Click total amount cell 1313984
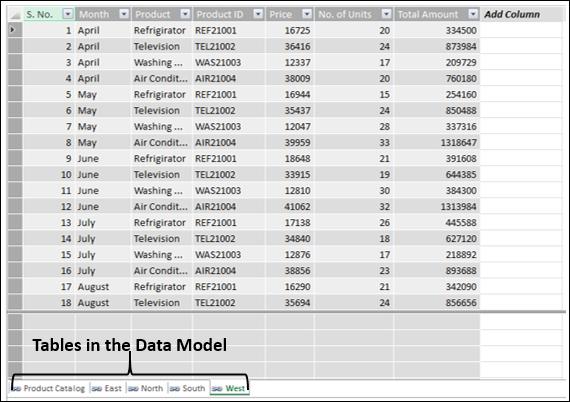 [437, 206]
